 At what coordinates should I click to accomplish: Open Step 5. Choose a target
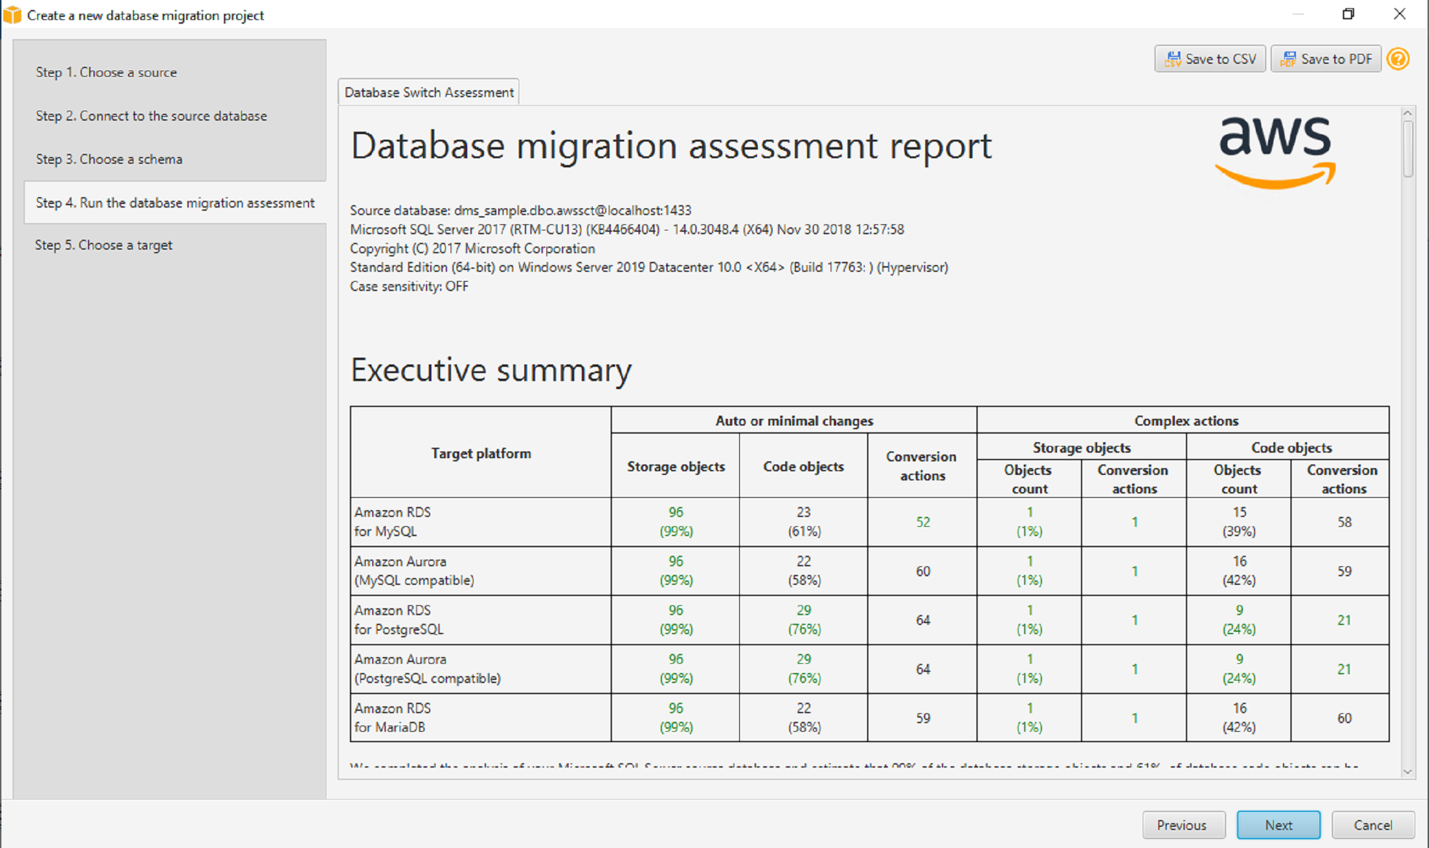(x=104, y=245)
